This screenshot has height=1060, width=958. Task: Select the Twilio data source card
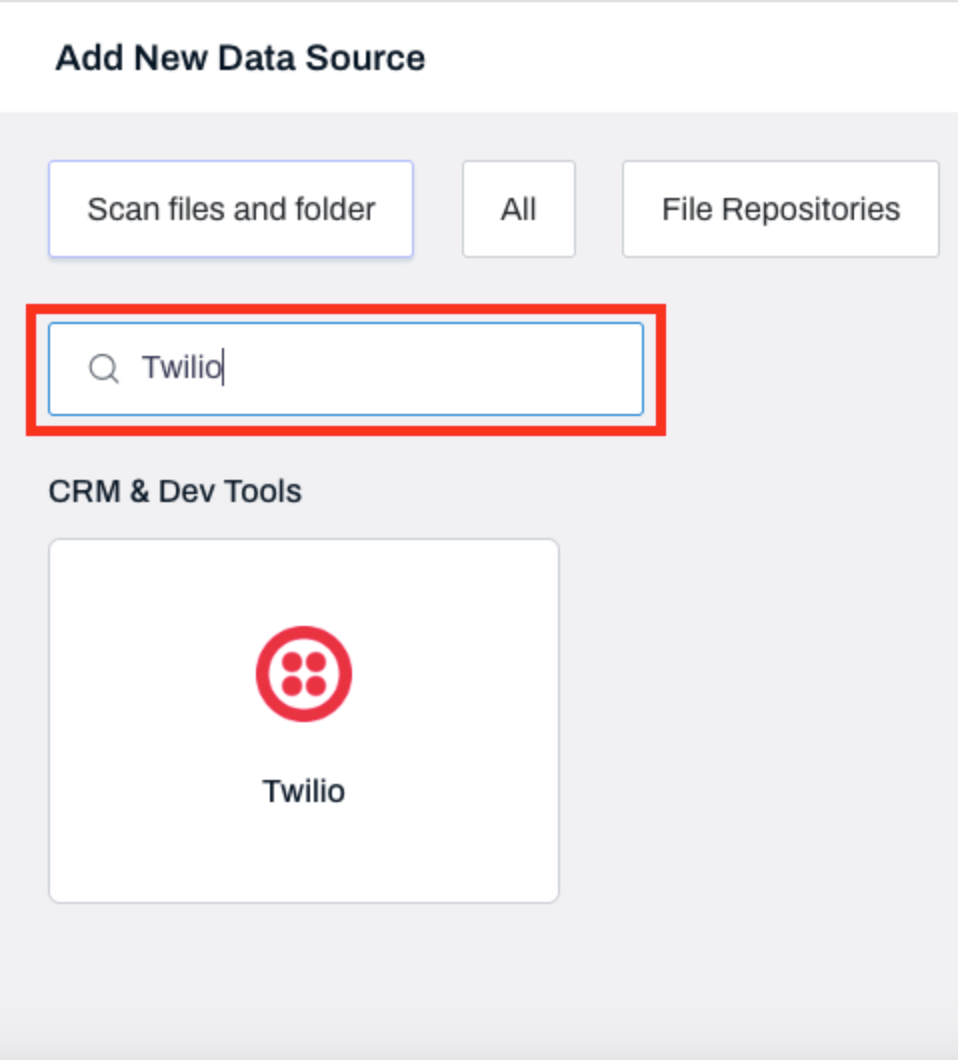[x=304, y=720]
